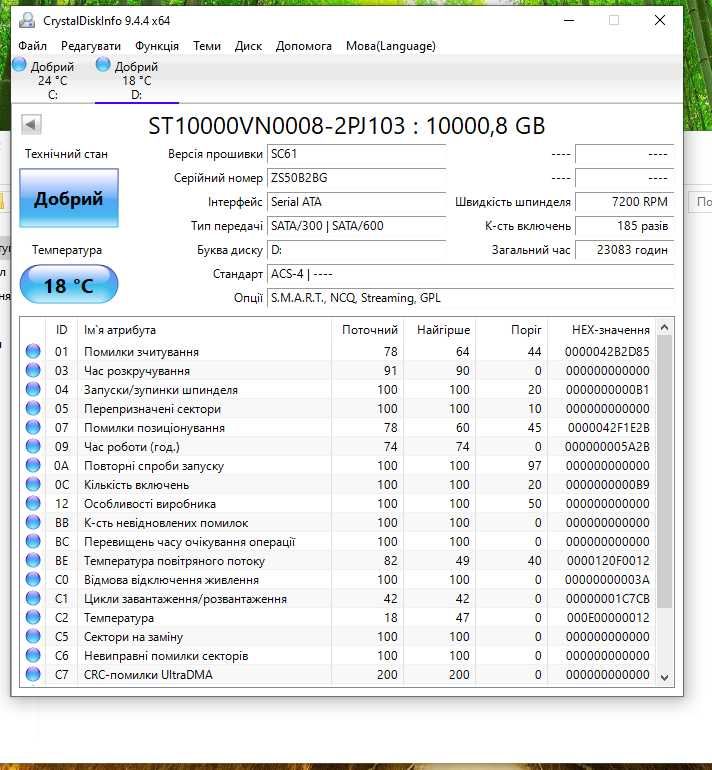Click HEX value 00000001C7CB
Viewport: 712px width, 770px height.
tap(607, 599)
